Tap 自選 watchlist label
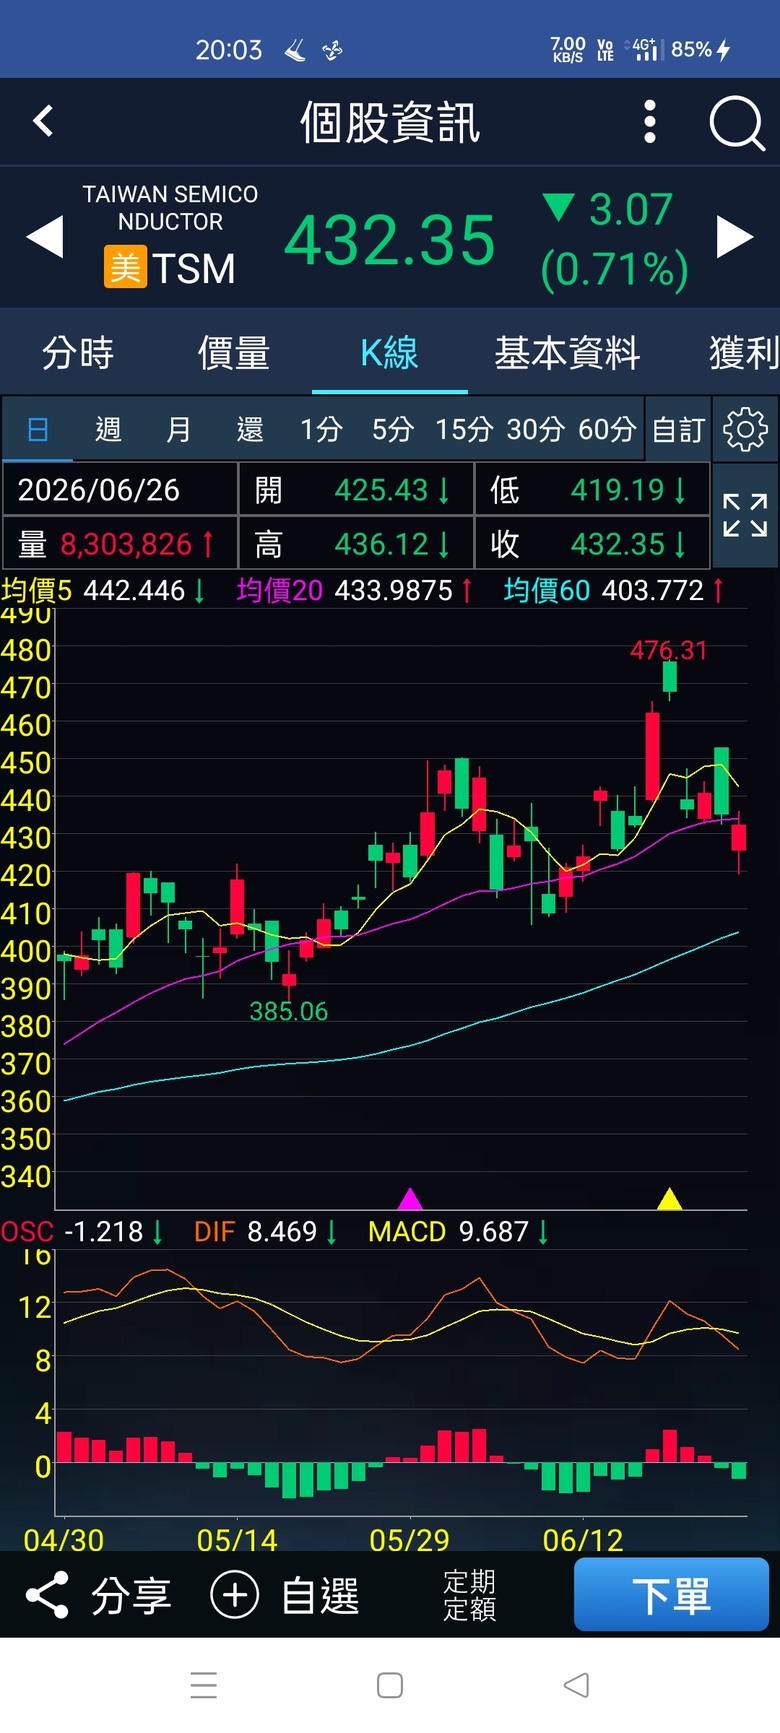 (x=320, y=1595)
